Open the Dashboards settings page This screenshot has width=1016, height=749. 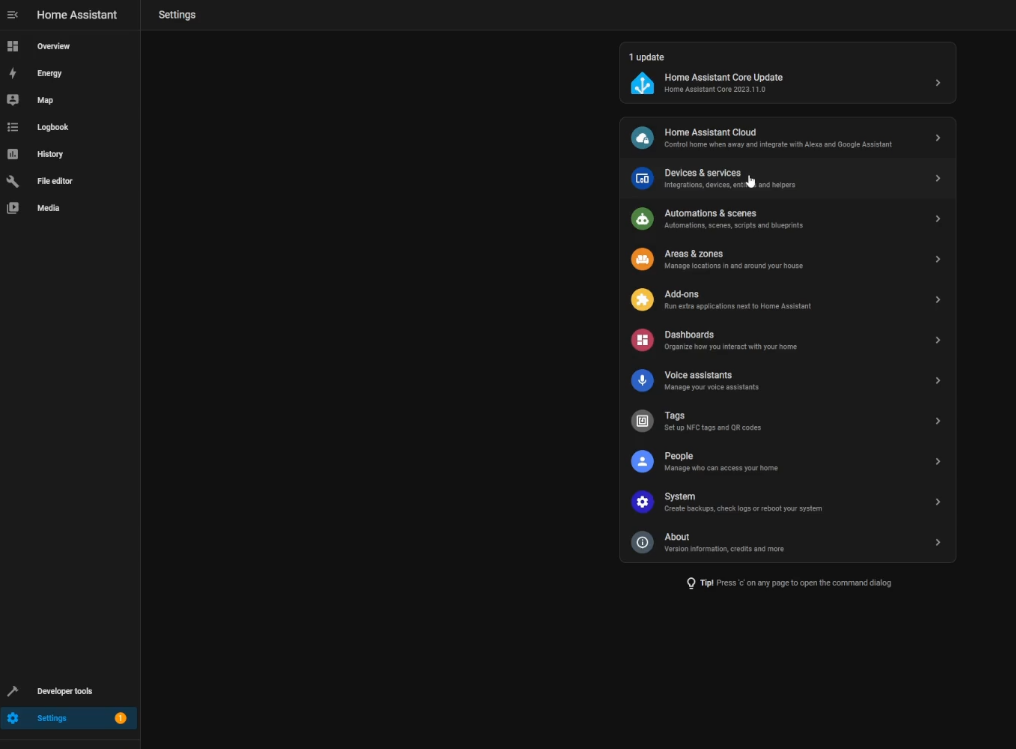point(787,340)
